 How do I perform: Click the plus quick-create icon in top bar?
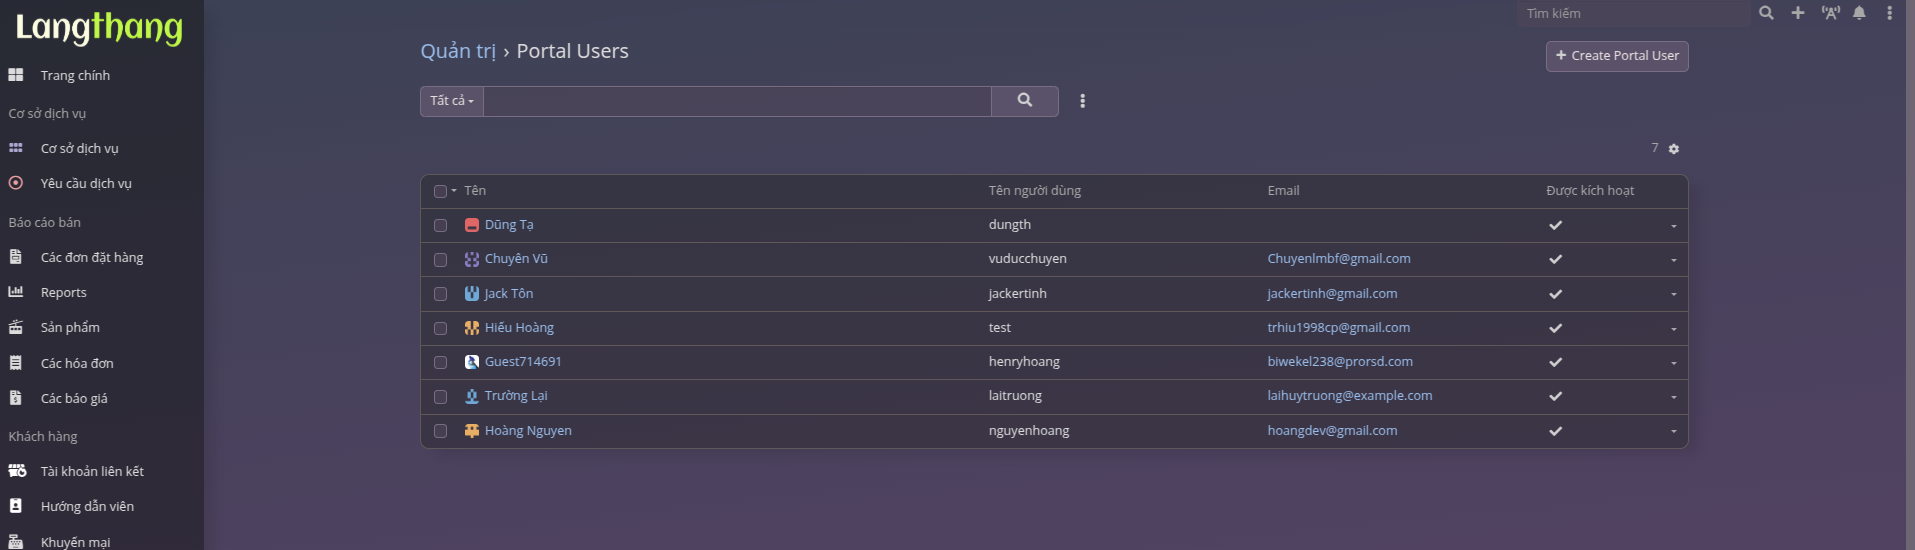[x=1798, y=13]
